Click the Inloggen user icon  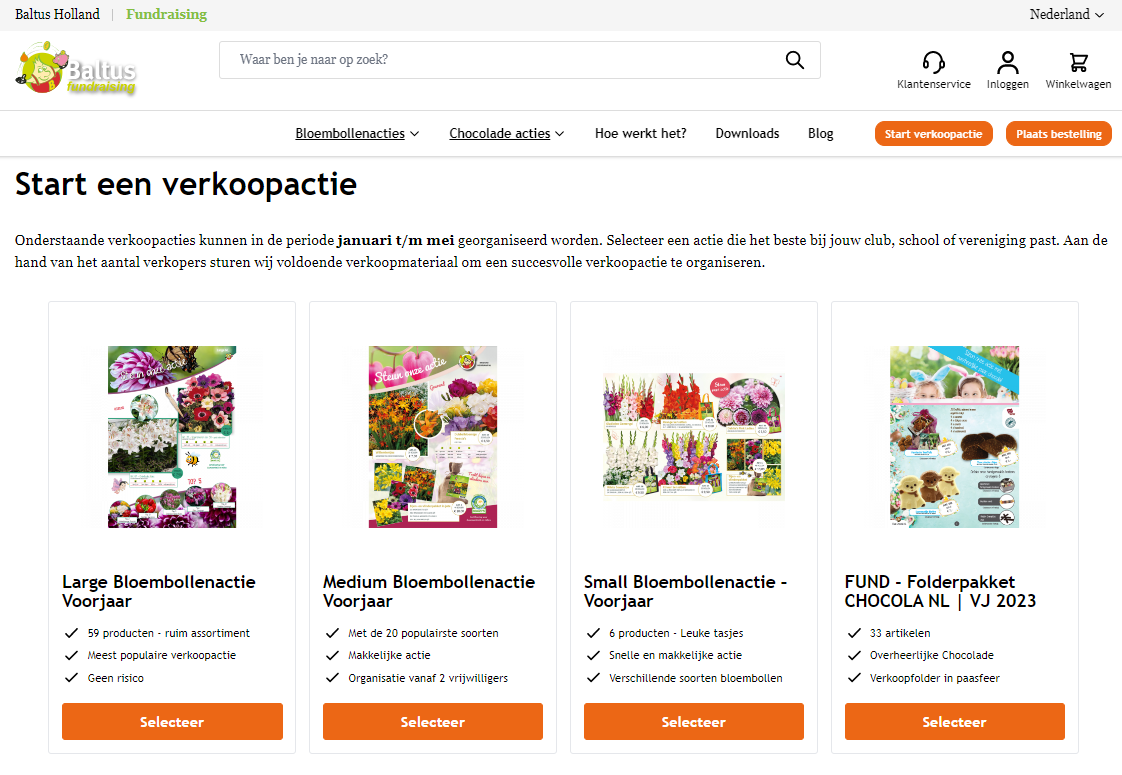point(1008,62)
